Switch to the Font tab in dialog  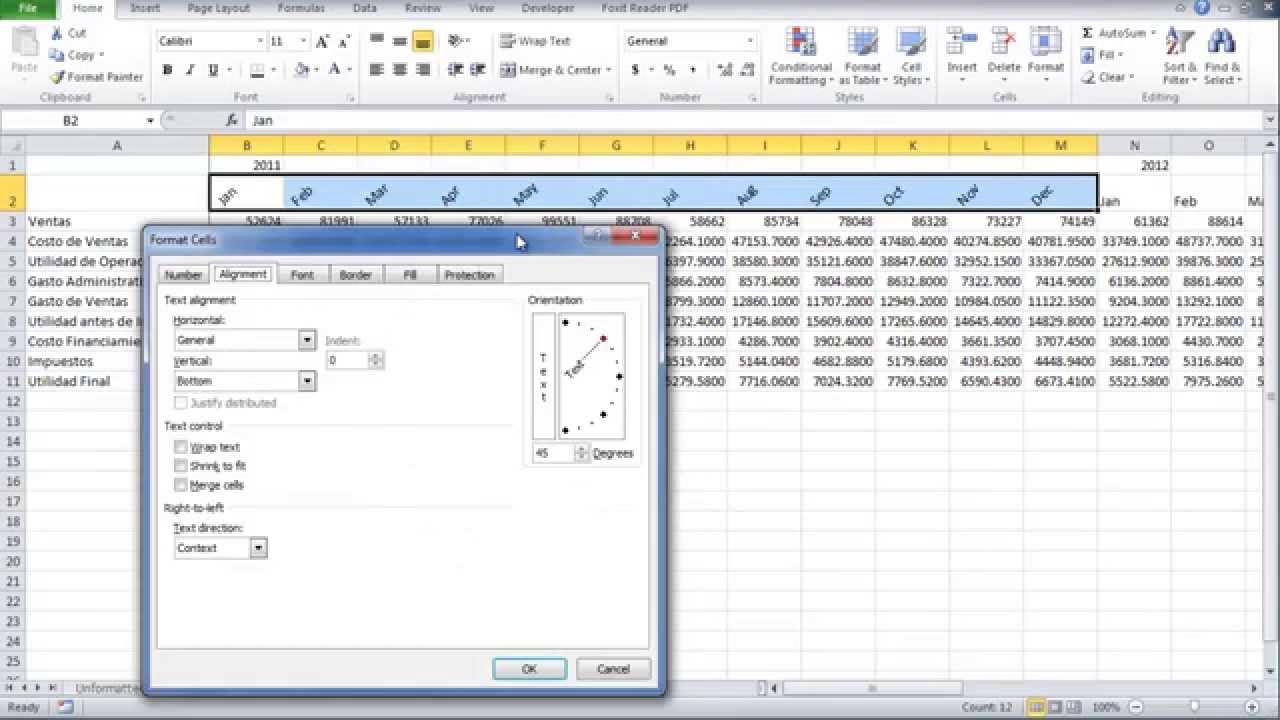[302, 275]
